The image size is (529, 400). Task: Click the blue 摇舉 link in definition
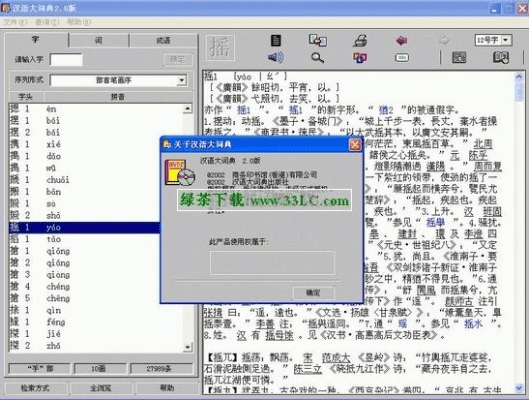[x=435, y=223]
